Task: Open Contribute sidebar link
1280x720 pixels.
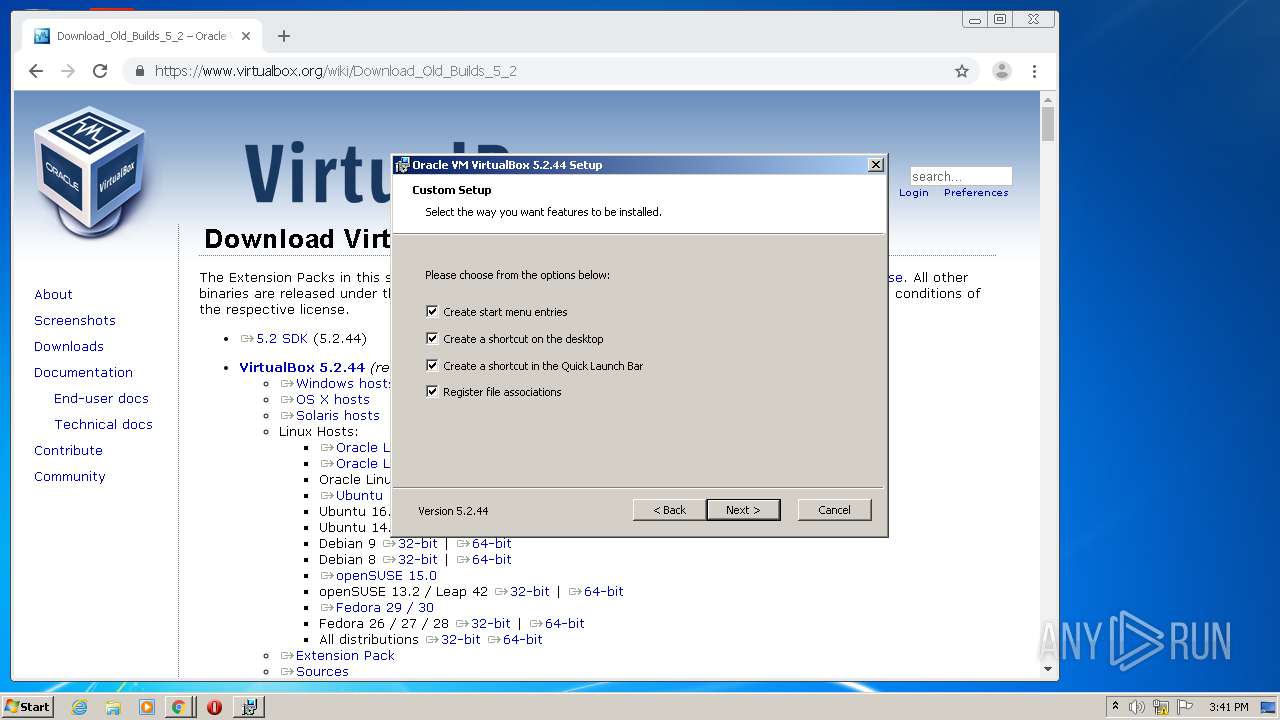Action: [x=68, y=451]
